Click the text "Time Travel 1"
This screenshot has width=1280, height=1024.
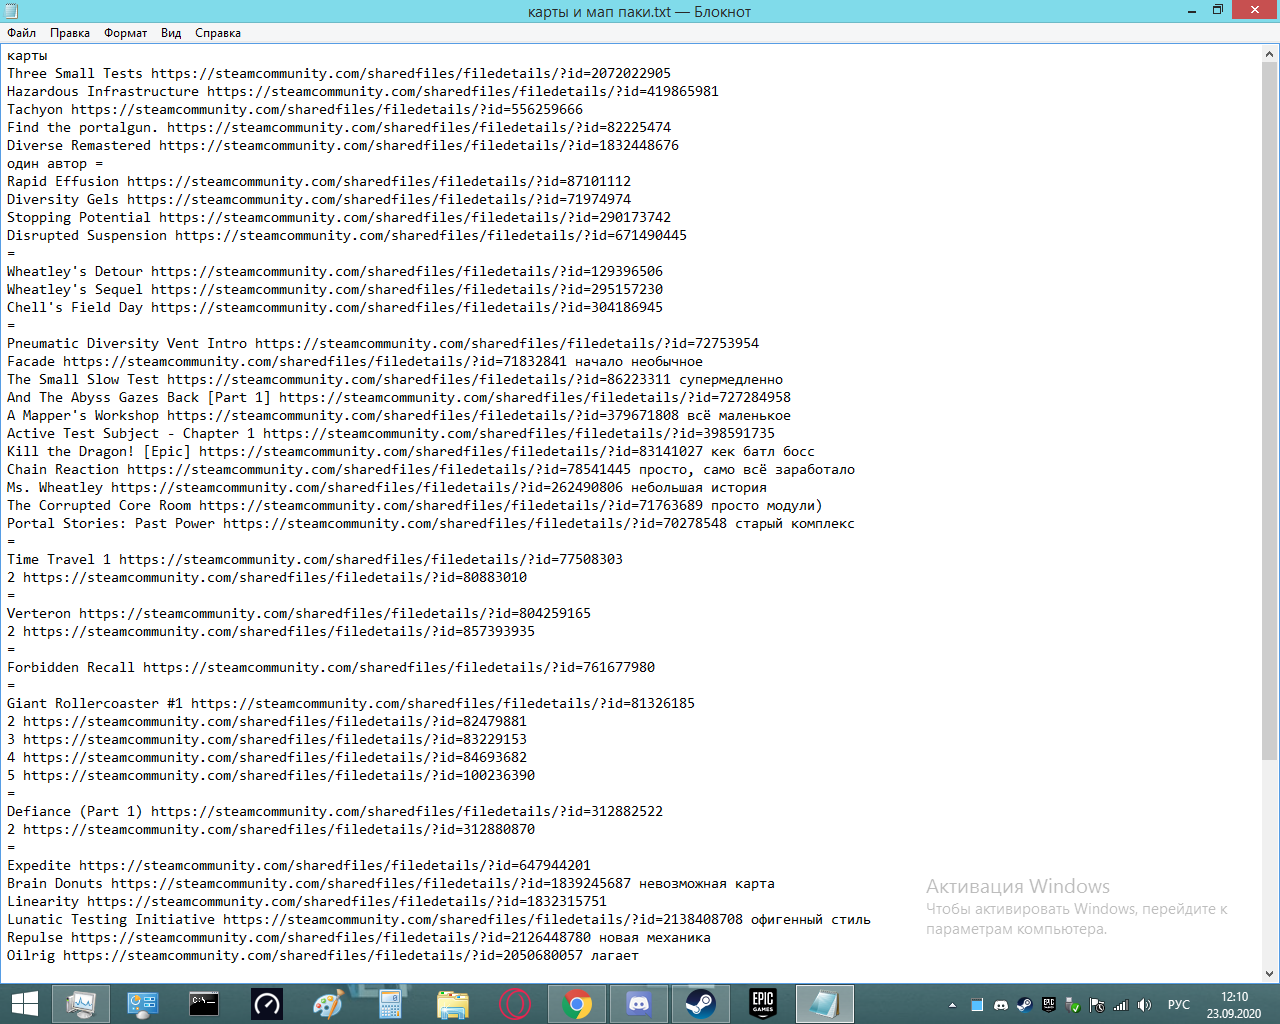click(59, 560)
